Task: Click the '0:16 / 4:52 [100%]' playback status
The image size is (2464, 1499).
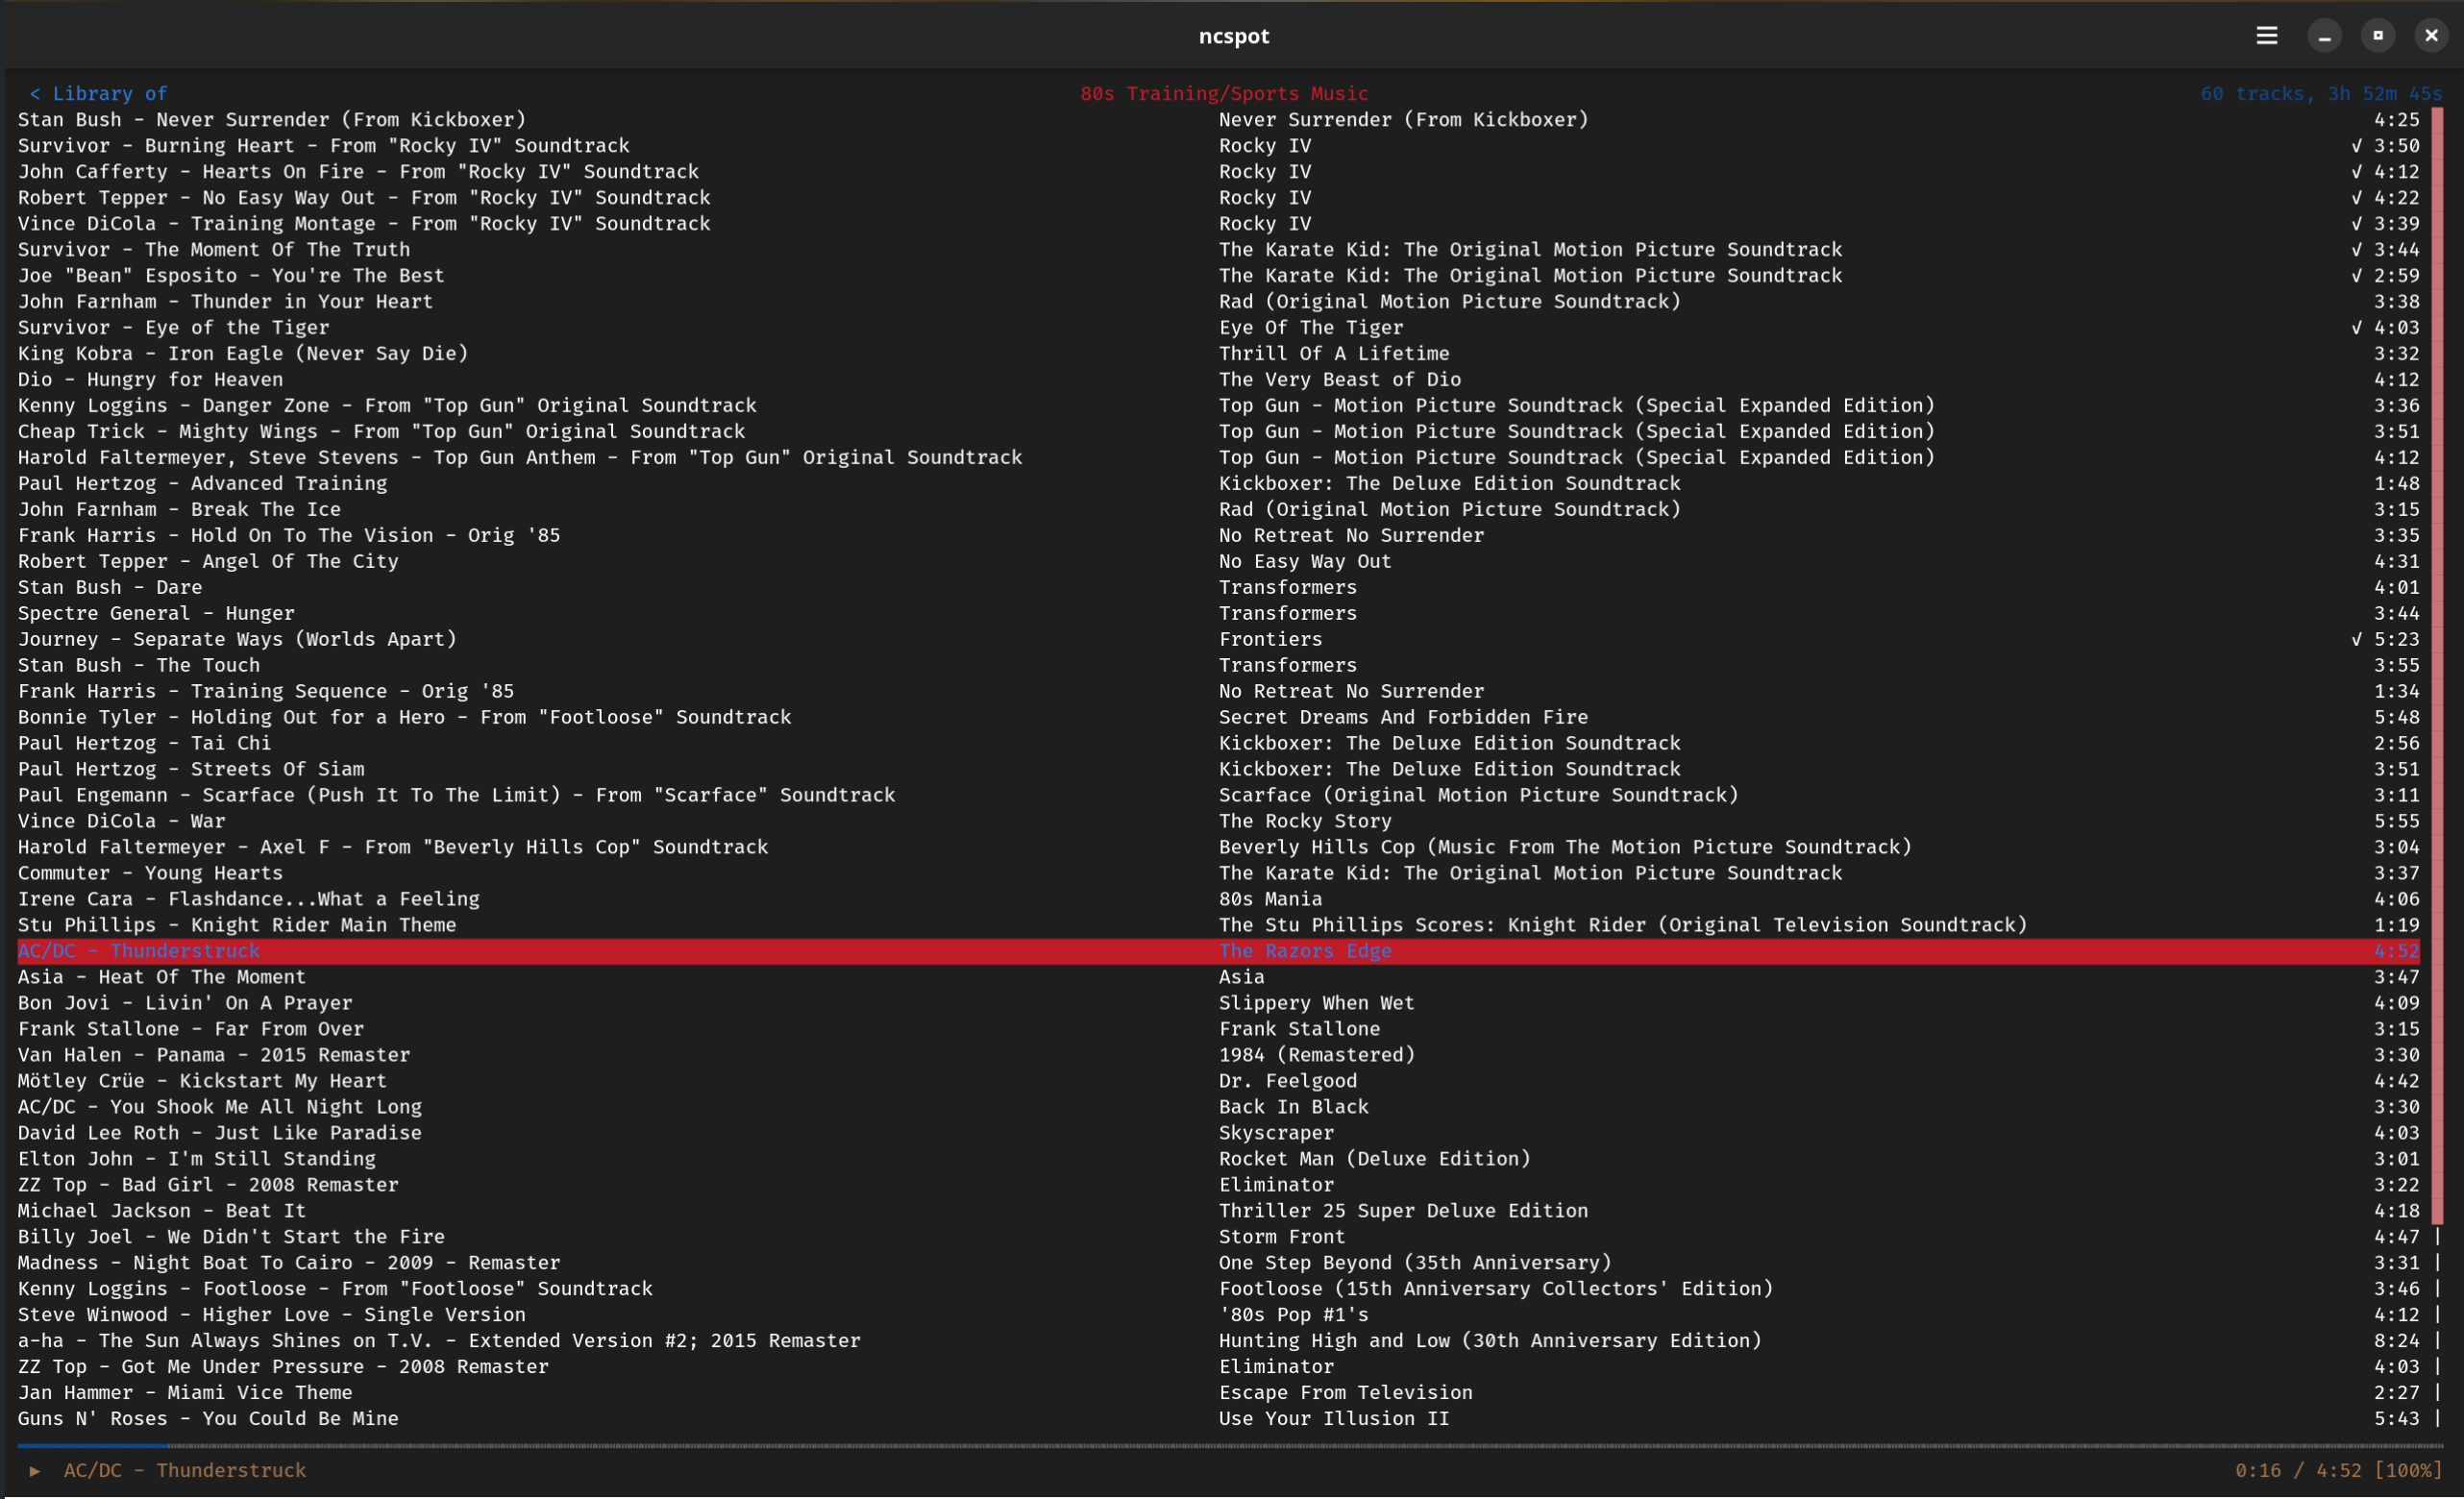Action: tap(2339, 1470)
